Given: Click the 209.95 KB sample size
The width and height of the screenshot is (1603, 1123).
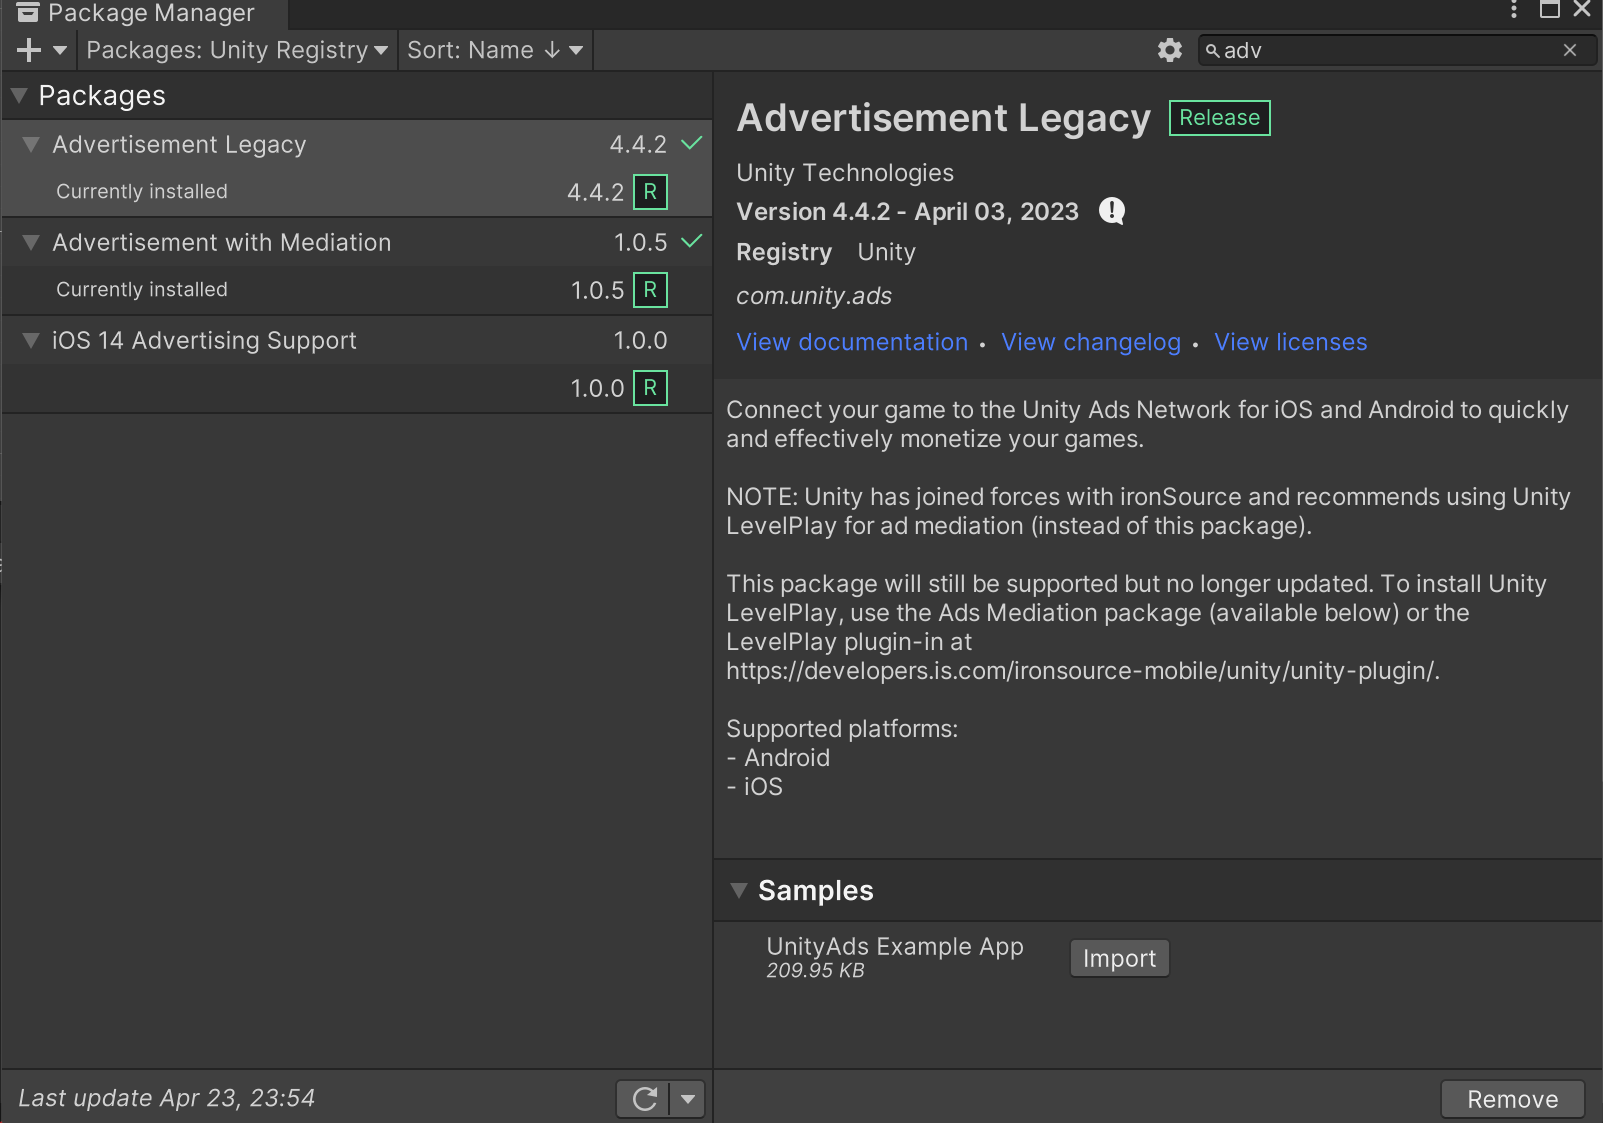Looking at the screenshot, I should coord(816,971).
